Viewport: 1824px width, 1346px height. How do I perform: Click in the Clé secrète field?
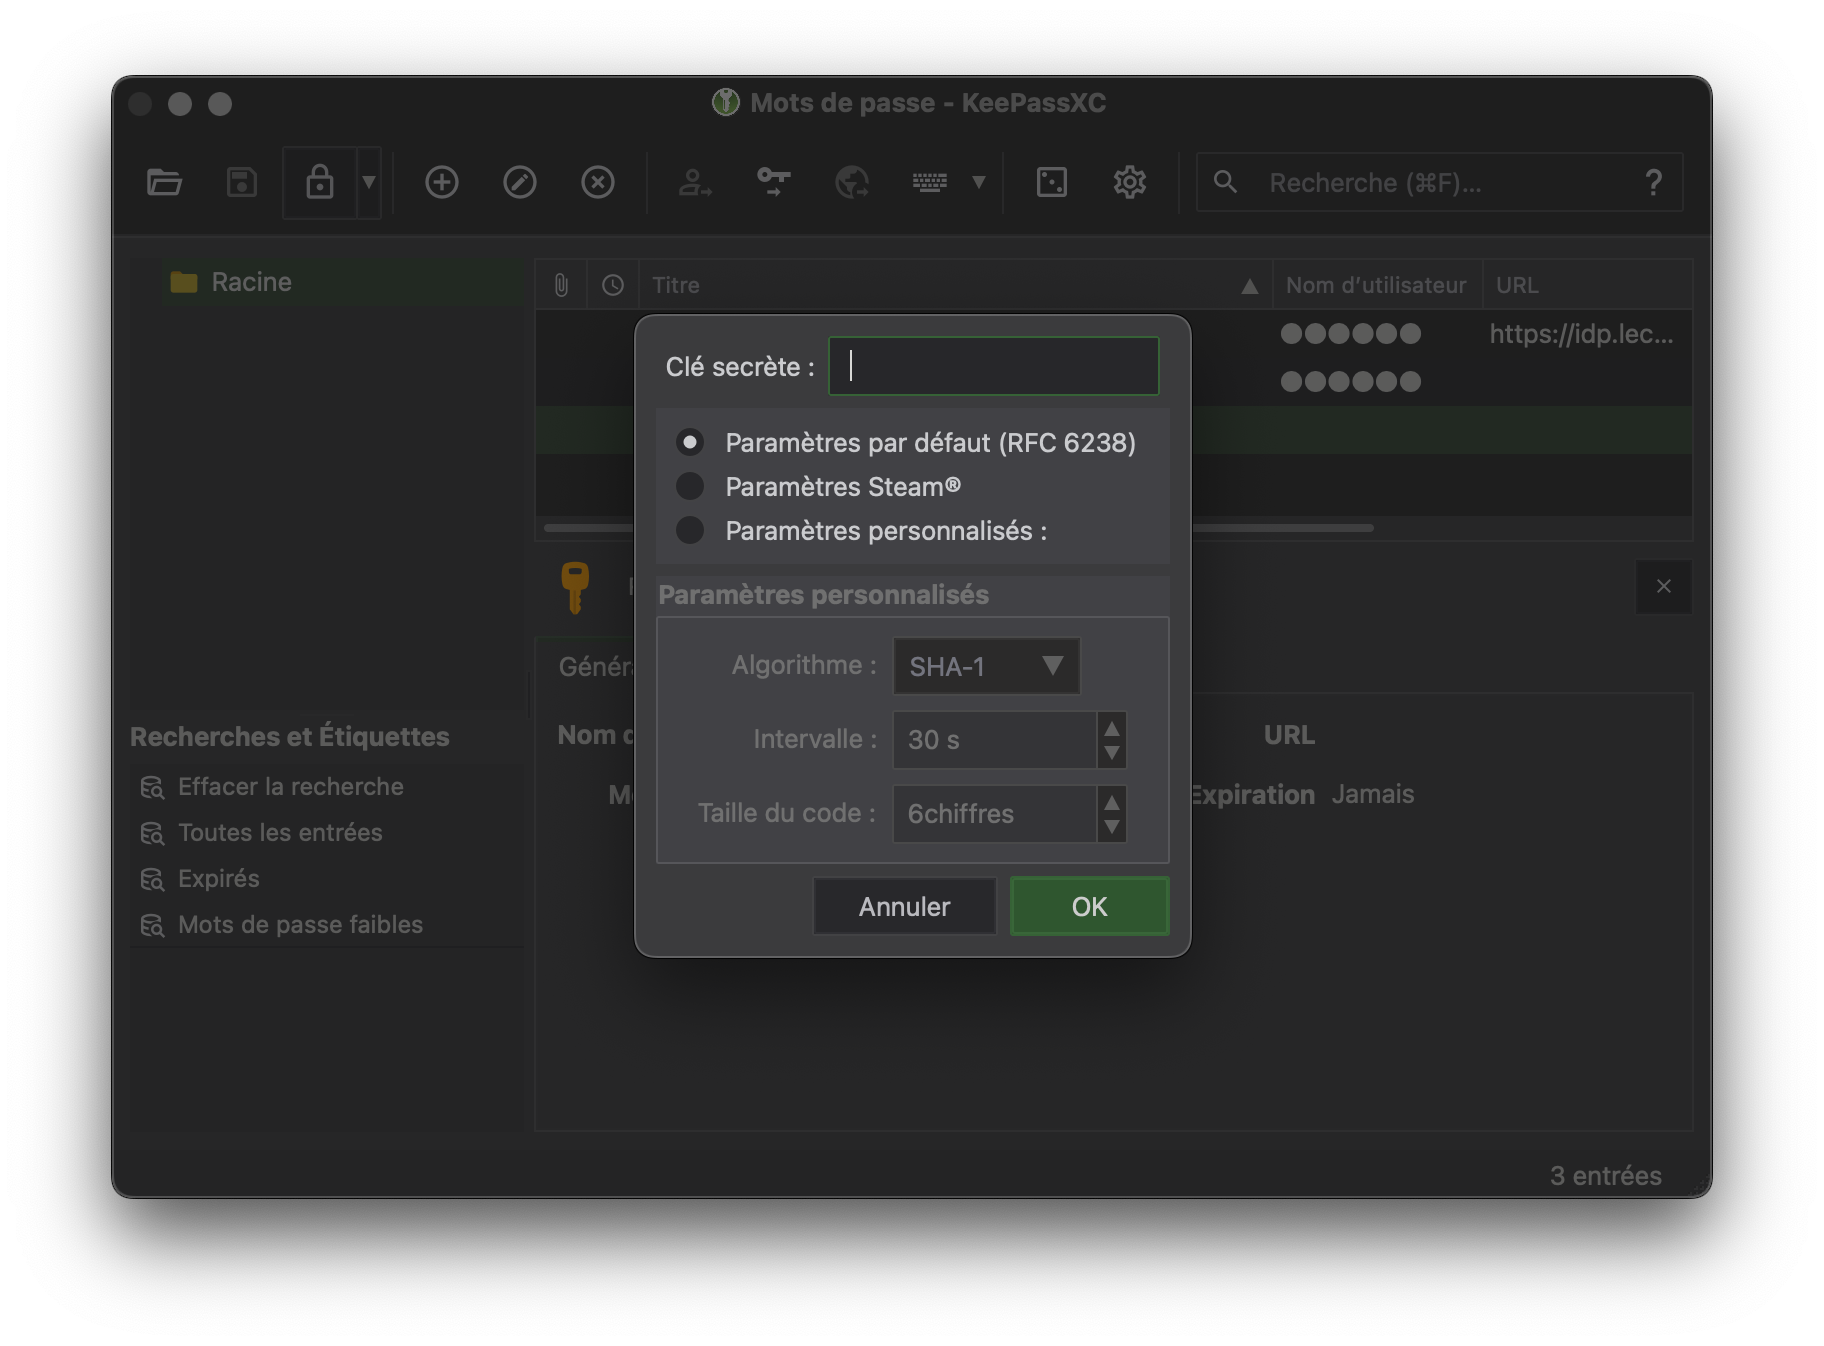994,366
